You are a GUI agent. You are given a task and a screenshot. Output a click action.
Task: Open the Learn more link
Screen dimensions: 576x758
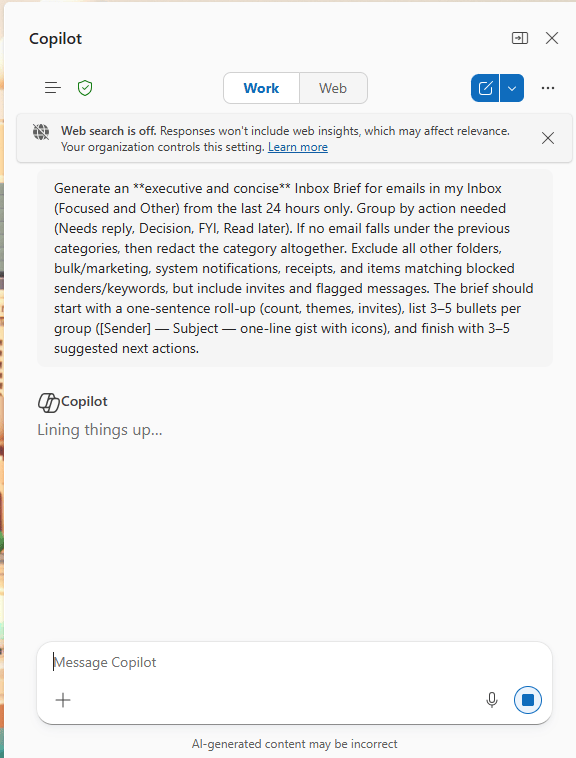pos(298,147)
